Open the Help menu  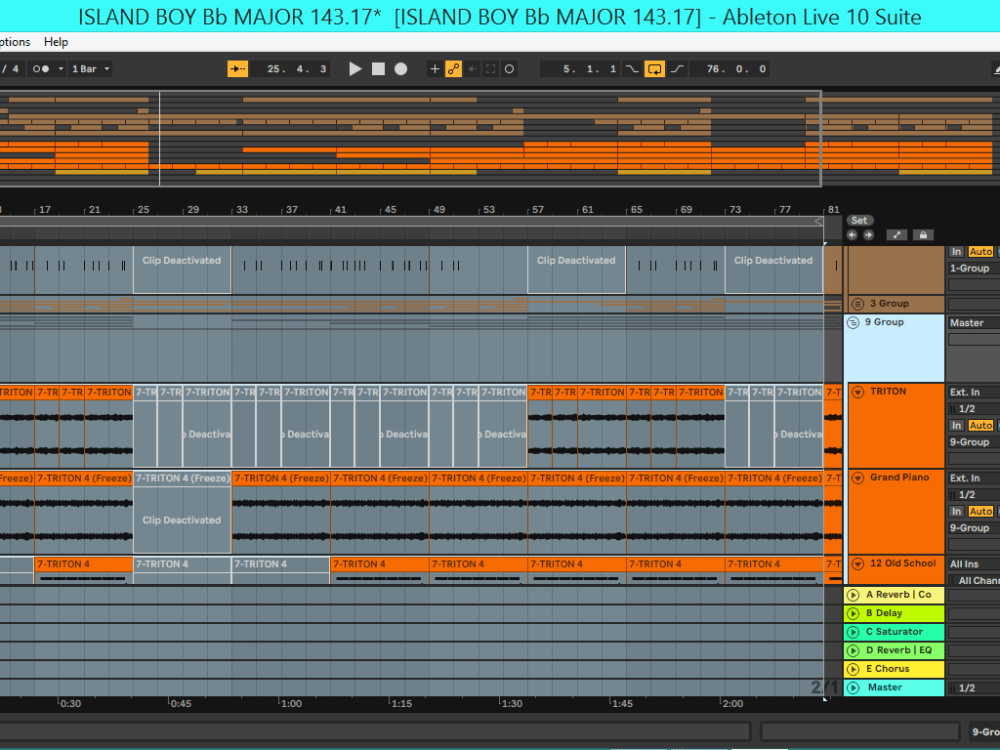pos(55,42)
